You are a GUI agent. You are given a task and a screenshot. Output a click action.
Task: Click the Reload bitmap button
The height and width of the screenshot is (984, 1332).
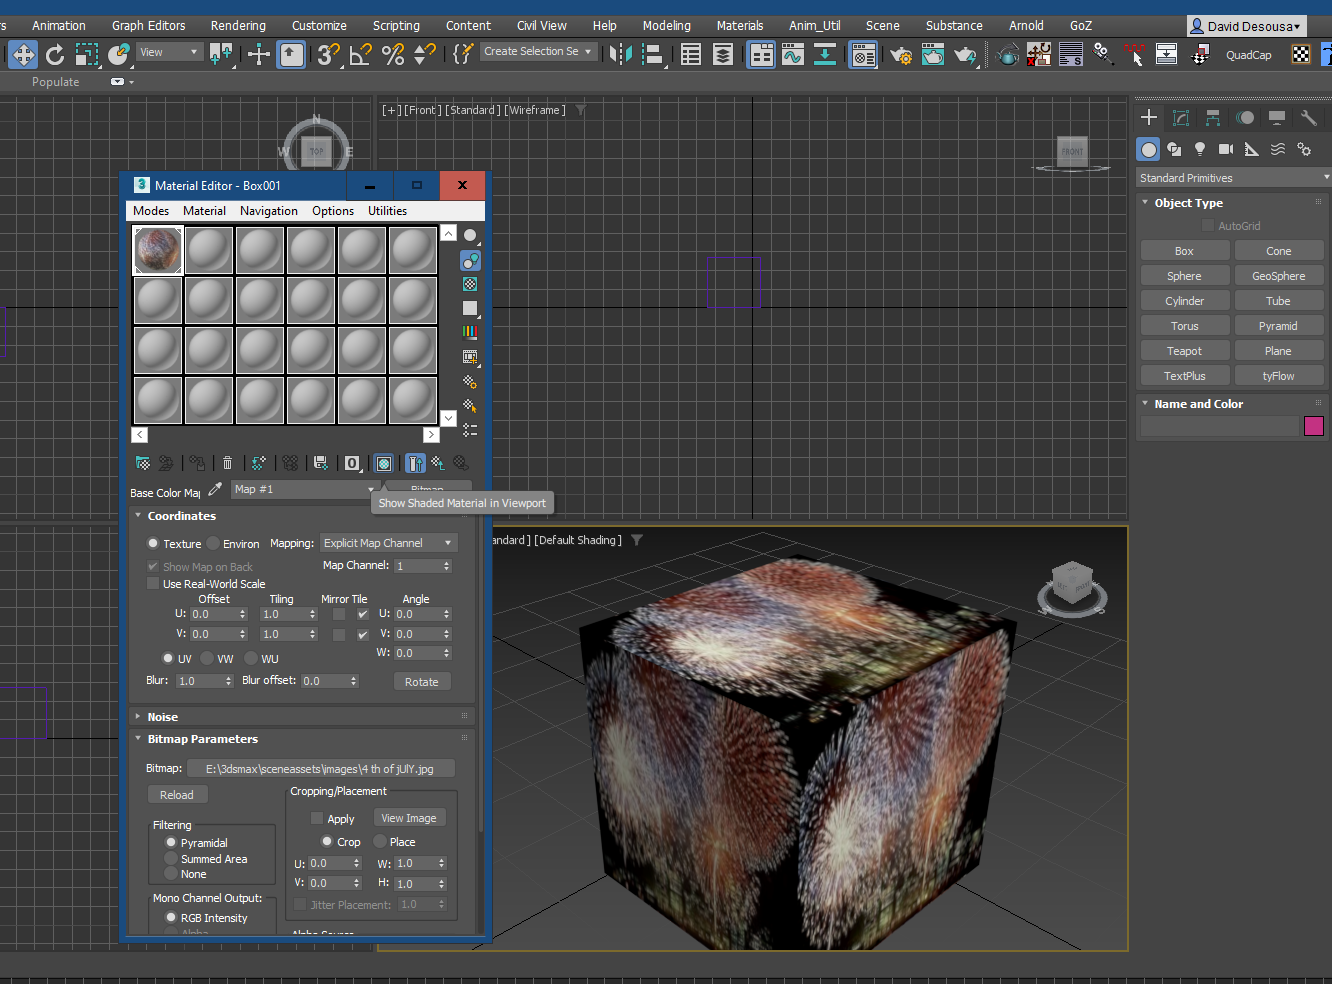pos(177,794)
